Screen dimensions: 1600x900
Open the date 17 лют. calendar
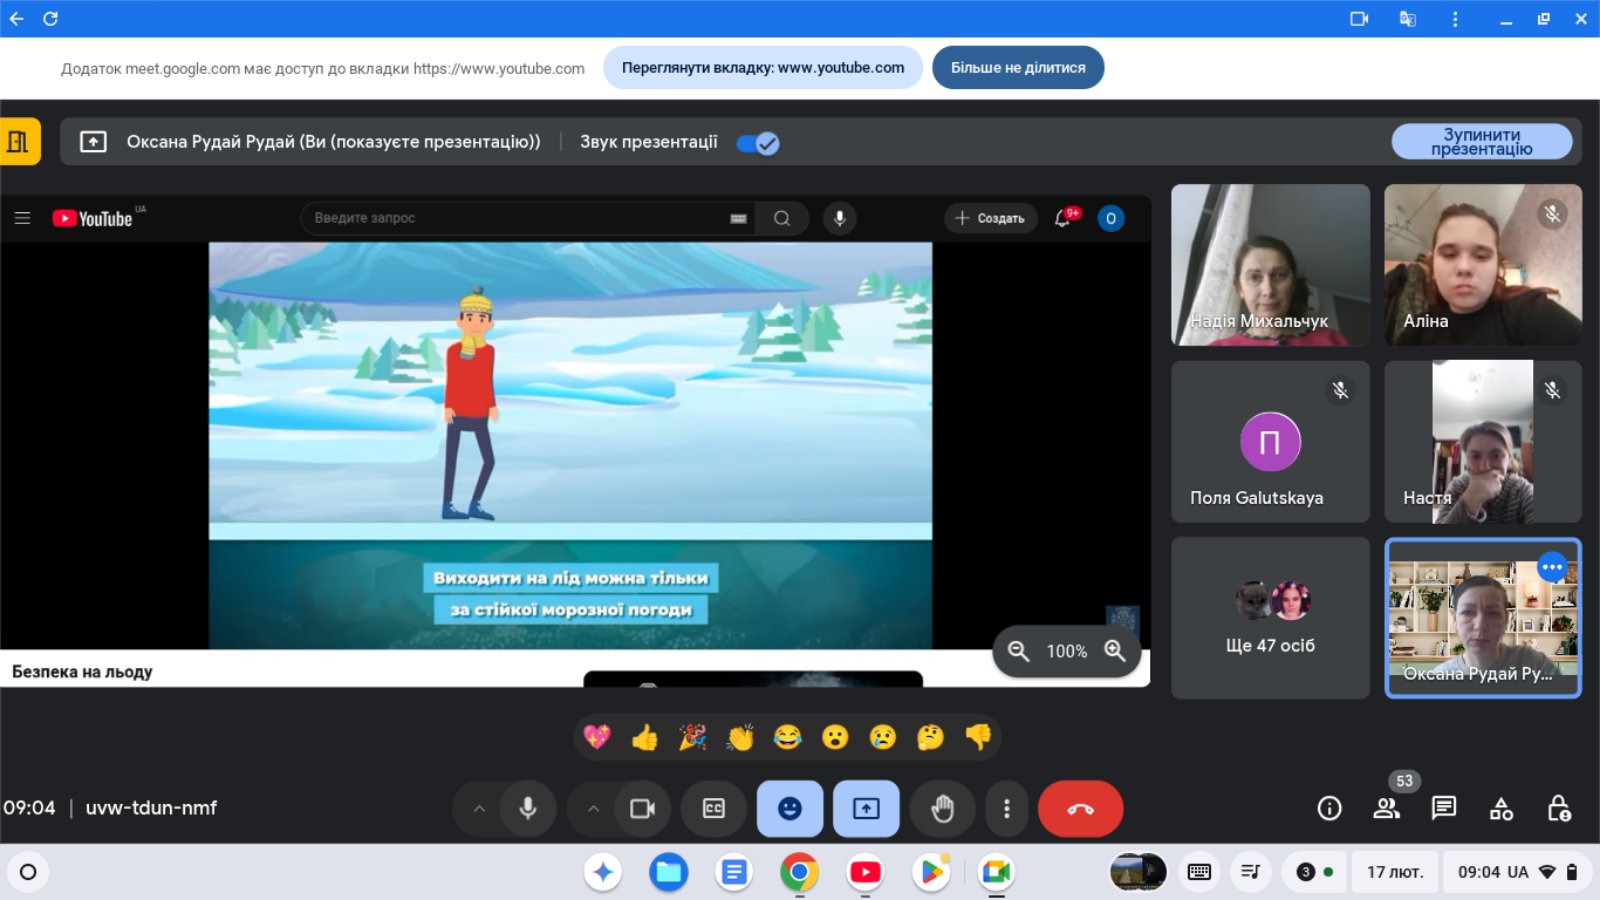[x=1395, y=872]
